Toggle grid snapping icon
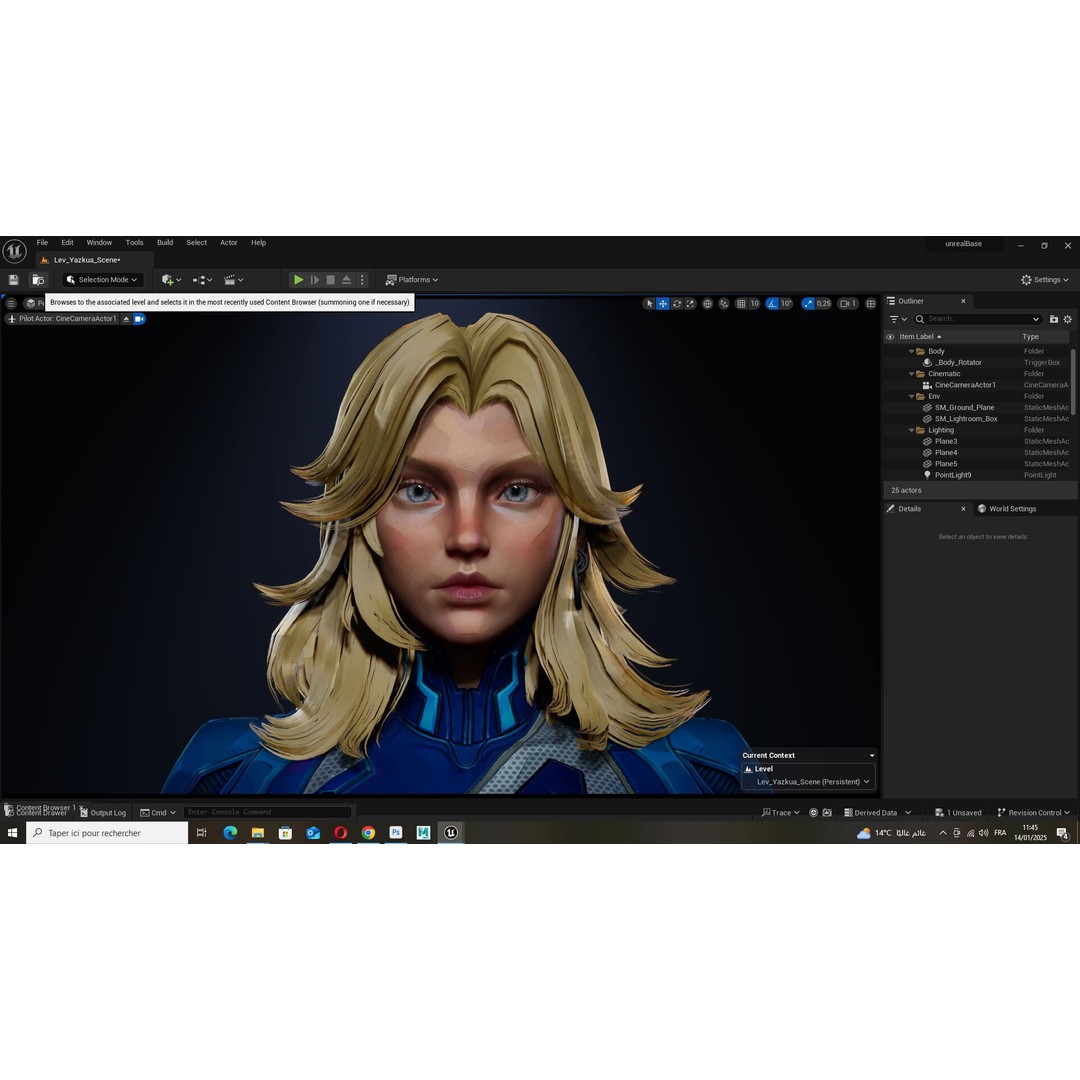Image resolution: width=1080 pixels, height=1080 pixels. tap(741, 304)
